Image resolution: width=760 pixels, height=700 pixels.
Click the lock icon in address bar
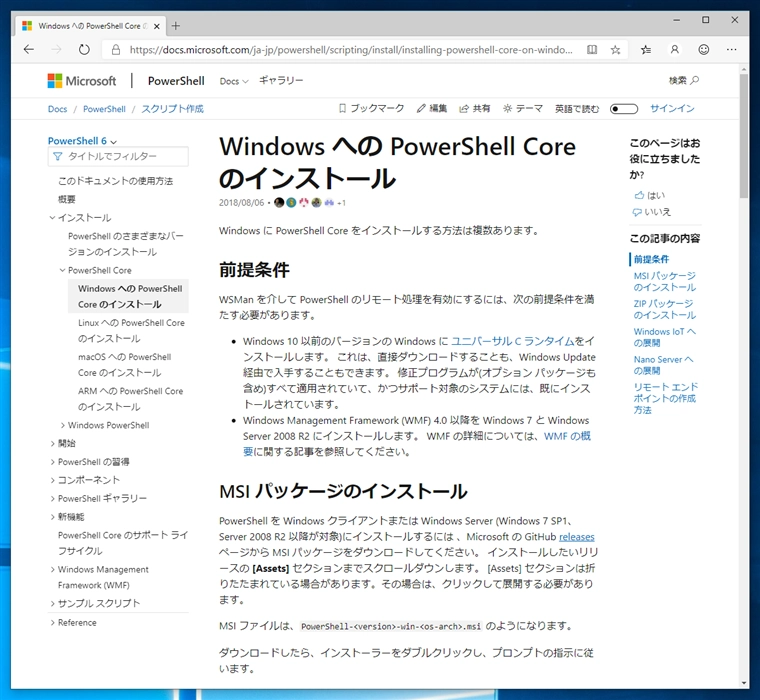click(x=116, y=49)
